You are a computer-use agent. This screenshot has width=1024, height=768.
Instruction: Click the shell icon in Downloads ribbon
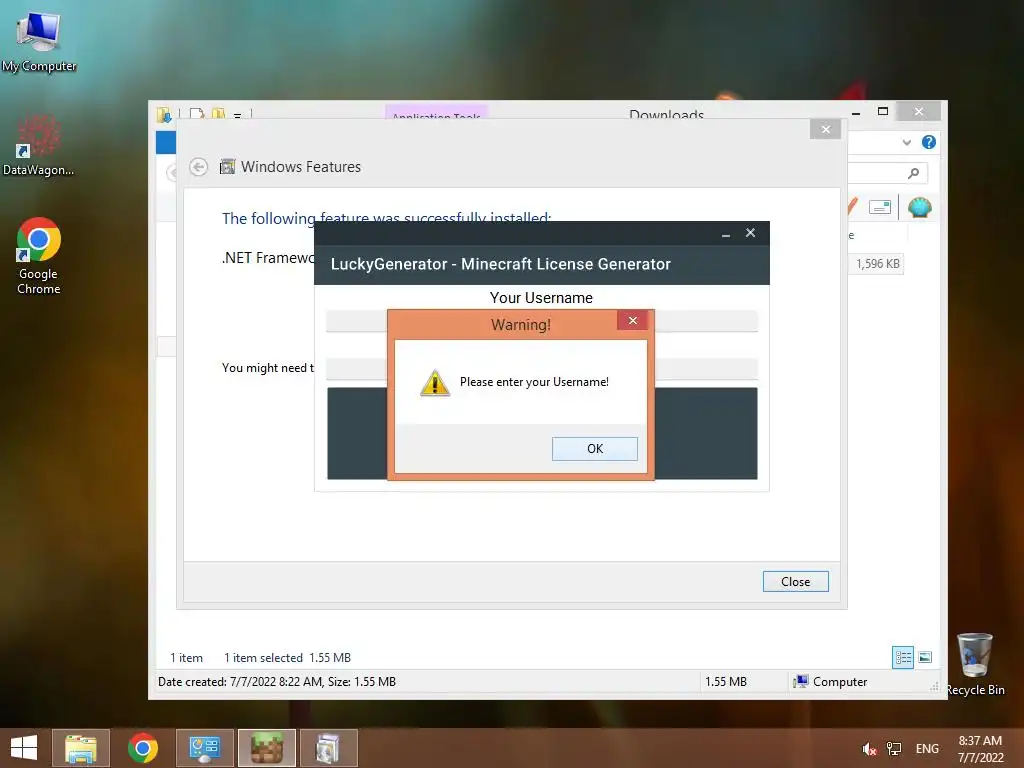coord(920,208)
